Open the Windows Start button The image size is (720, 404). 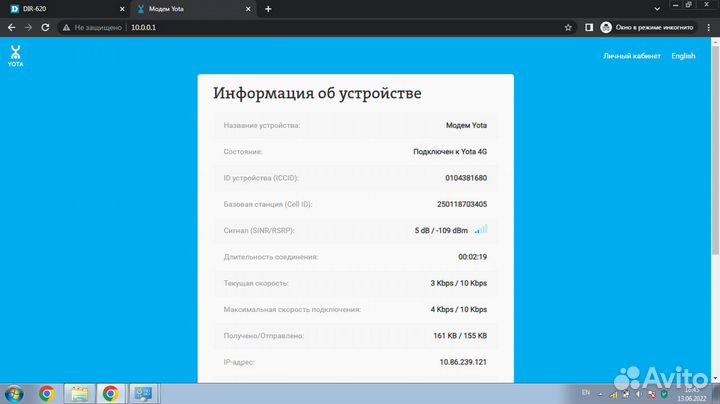[x=14, y=394]
